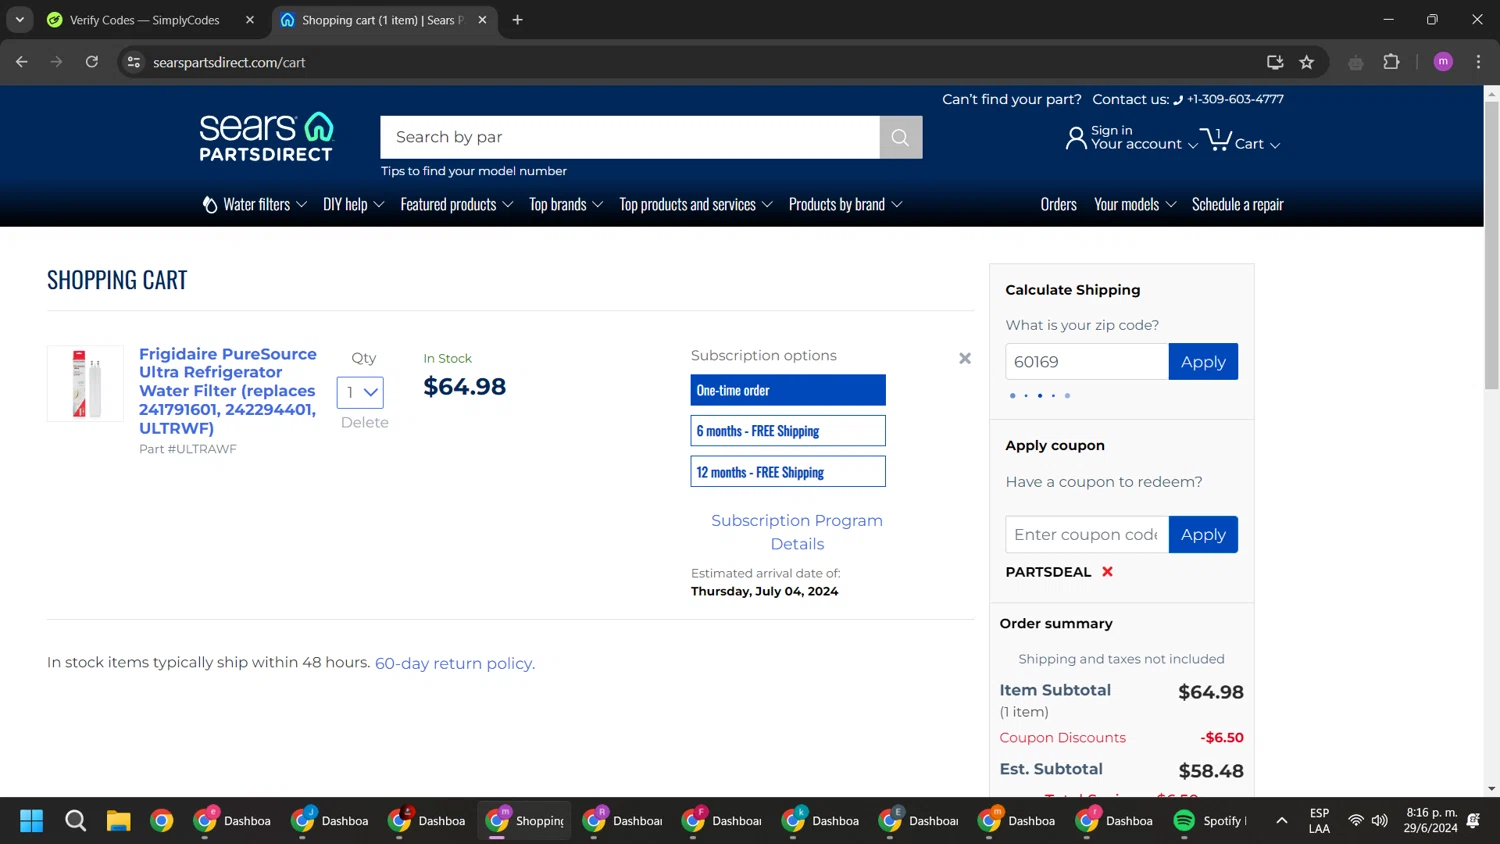Image resolution: width=1500 pixels, height=844 pixels.
Task: Open Subscription Program Details link
Action: [x=797, y=532]
